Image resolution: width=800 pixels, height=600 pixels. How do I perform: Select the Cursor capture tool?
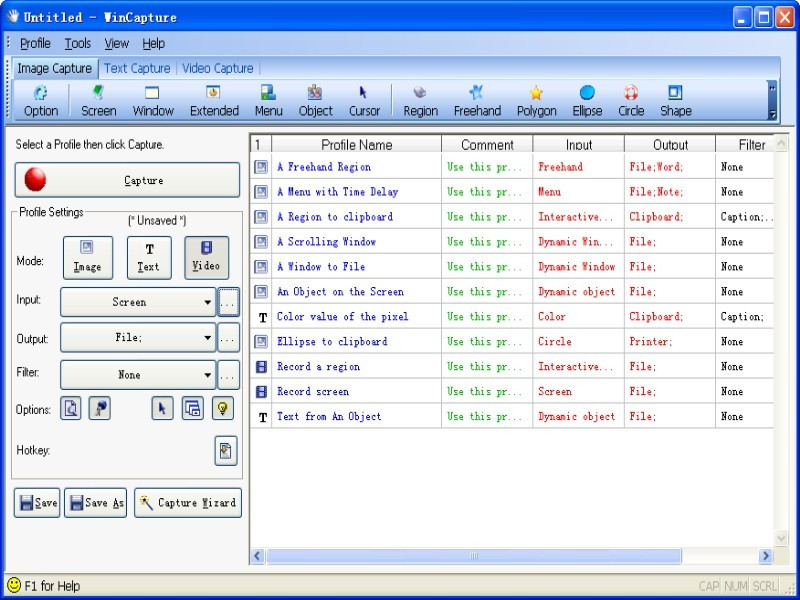pyautogui.click(x=364, y=101)
